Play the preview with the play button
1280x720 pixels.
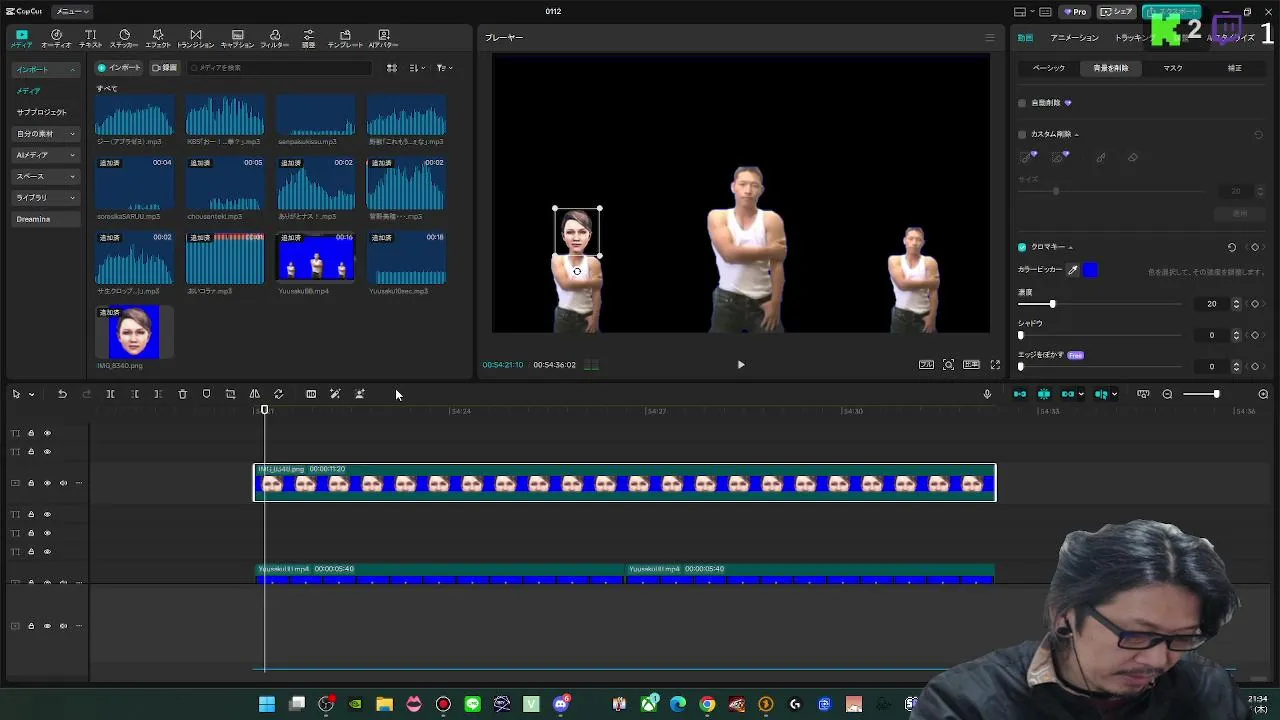coord(741,365)
